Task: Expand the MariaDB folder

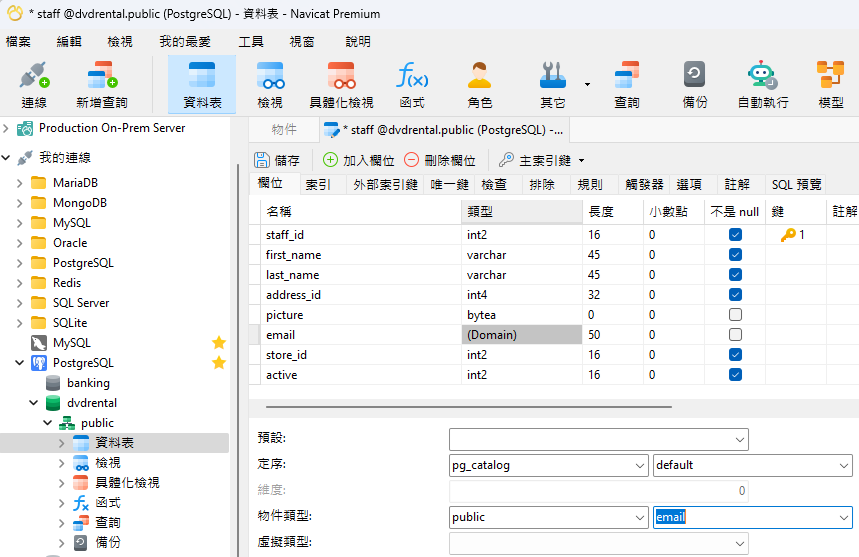Action: 19,183
